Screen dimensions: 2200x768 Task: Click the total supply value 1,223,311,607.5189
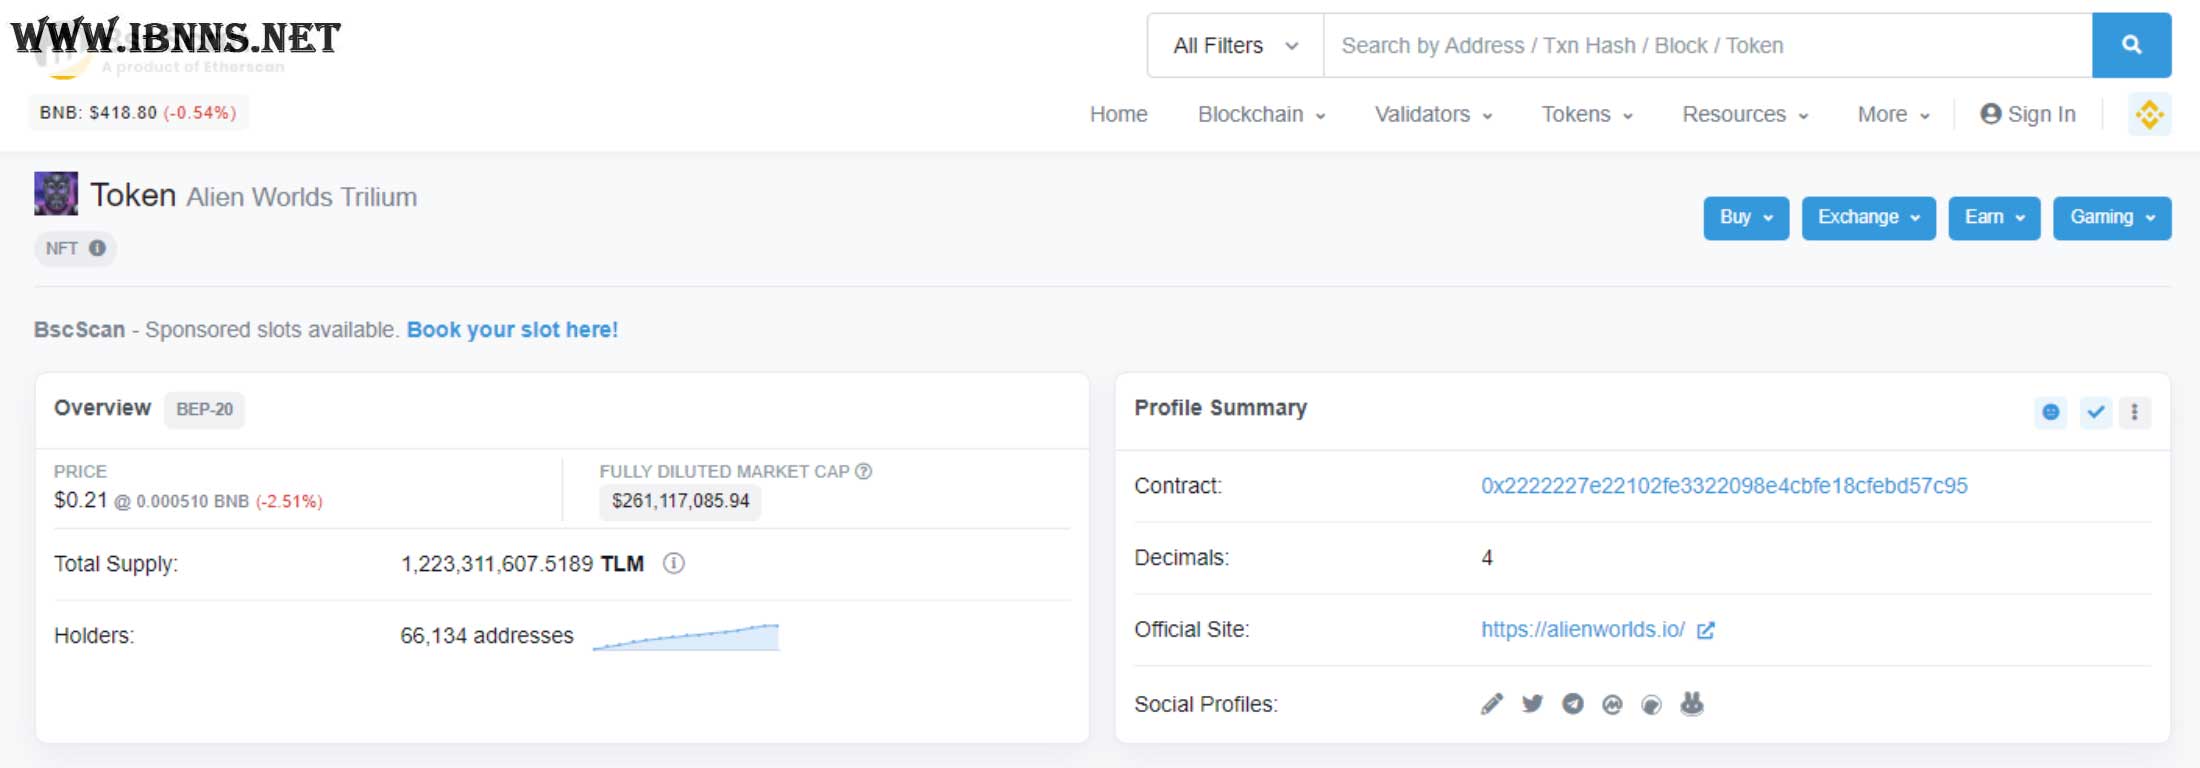tap(497, 564)
